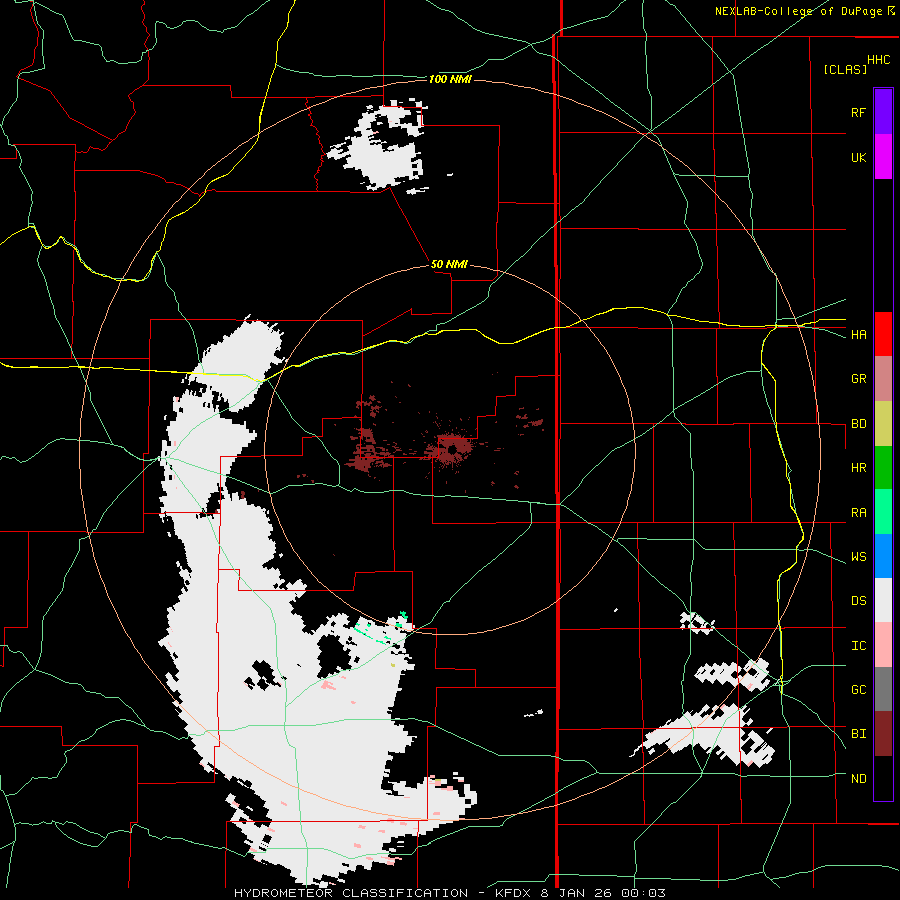Screen dimensions: 900x900
Task: Click the magenta UK legend color swatch
Action: click(x=883, y=157)
